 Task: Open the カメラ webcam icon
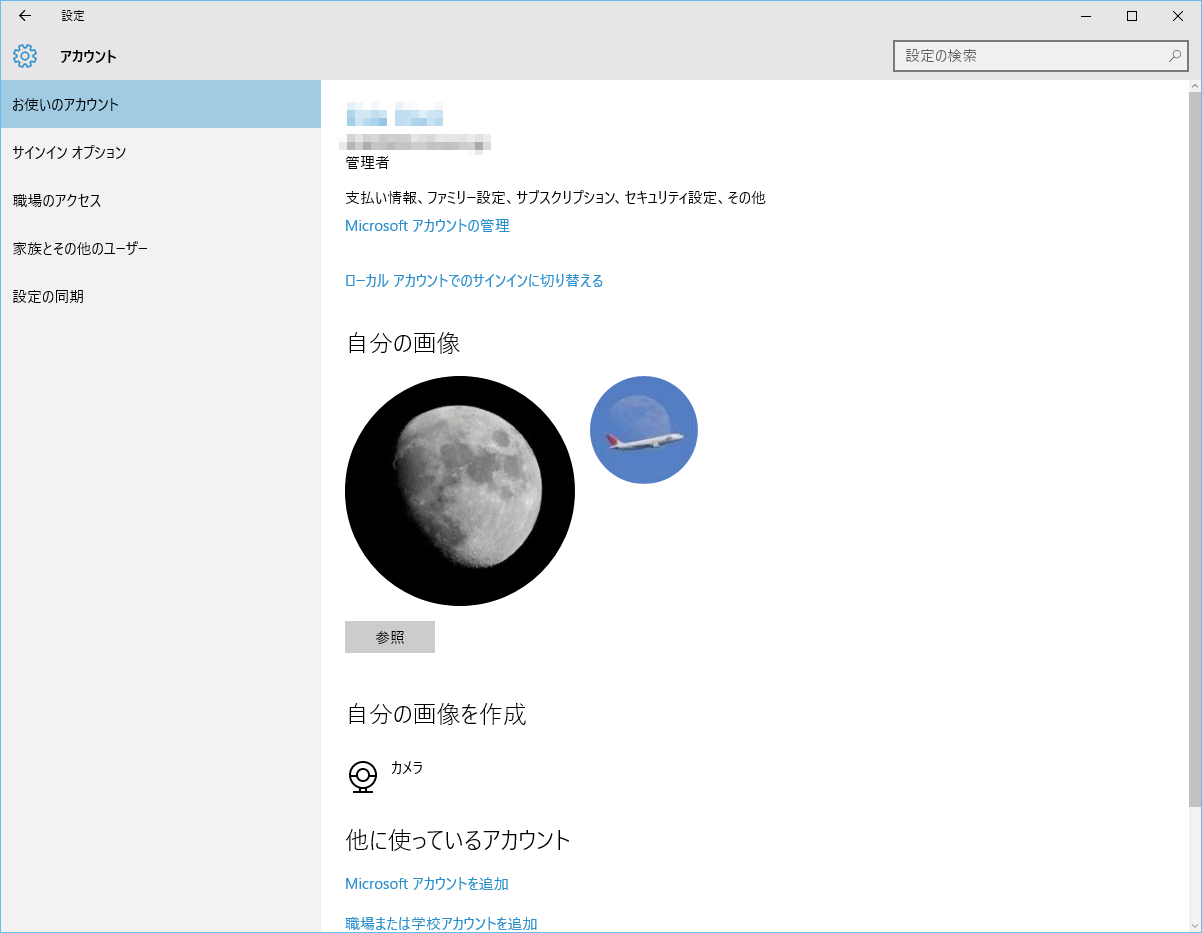362,777
